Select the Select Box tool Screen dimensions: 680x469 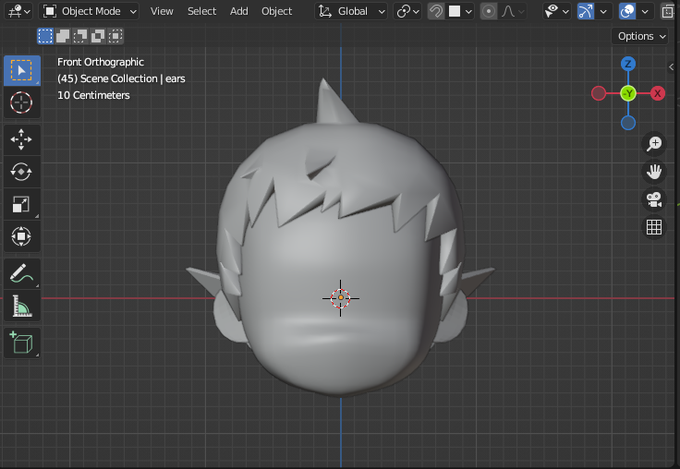click(x=22, y=71)
